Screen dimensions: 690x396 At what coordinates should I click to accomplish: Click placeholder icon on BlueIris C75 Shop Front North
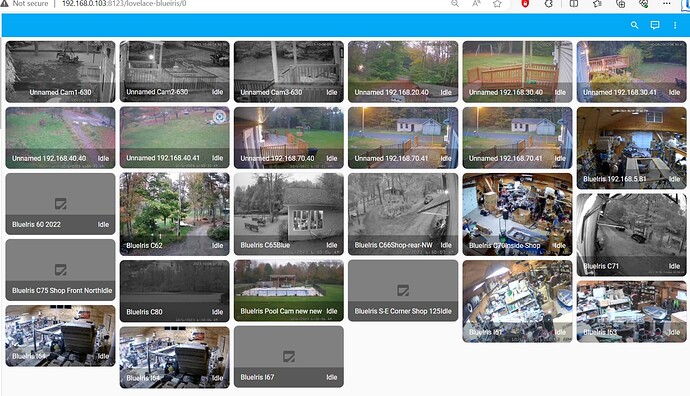pos(60,269)
